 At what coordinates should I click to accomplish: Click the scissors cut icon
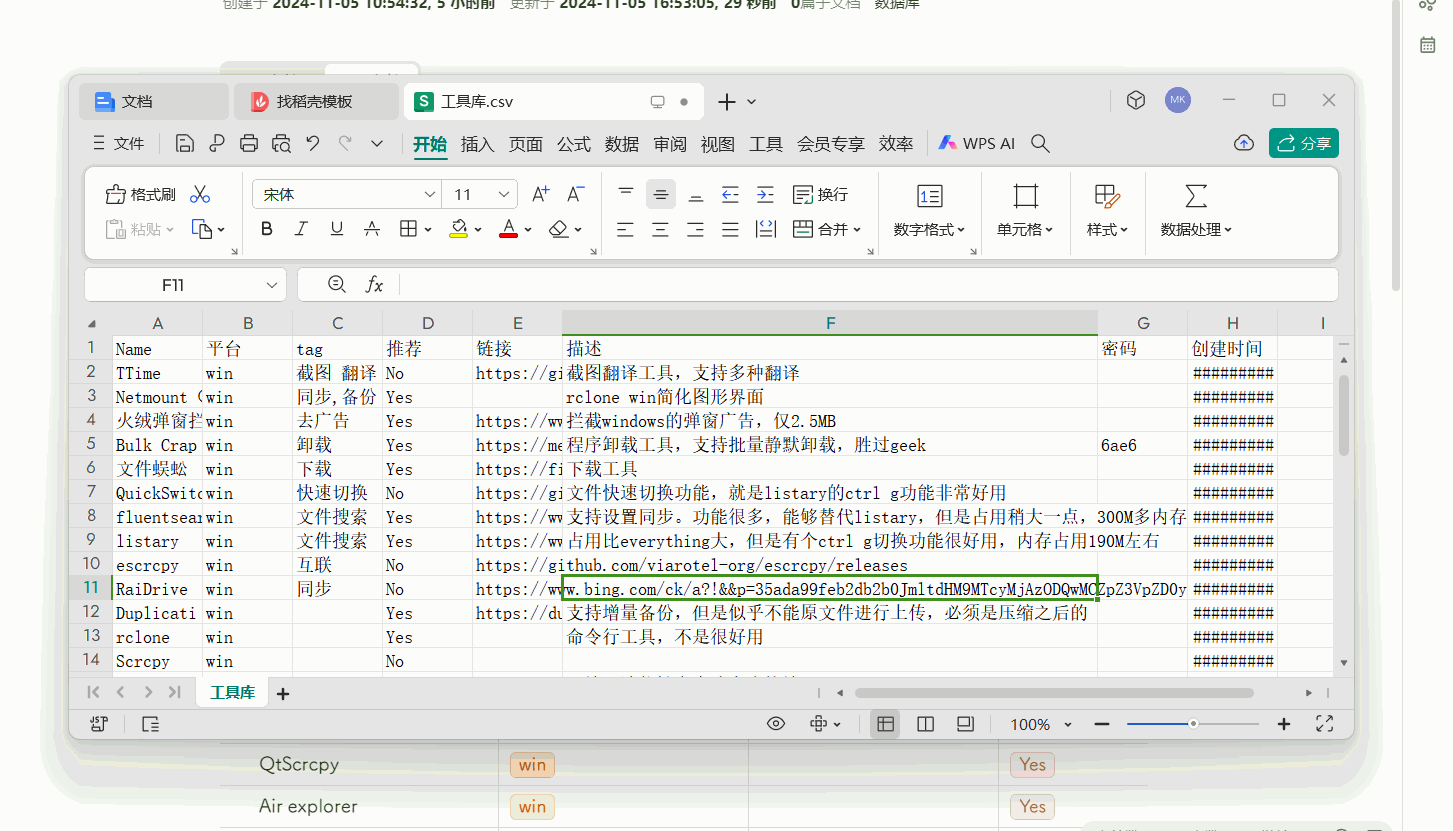(200, 195)
